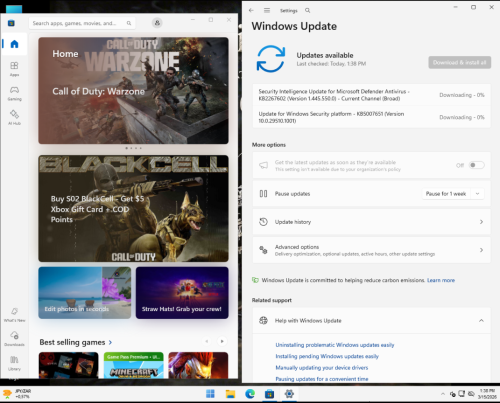Show hidden system tray icons

[443, 394]
